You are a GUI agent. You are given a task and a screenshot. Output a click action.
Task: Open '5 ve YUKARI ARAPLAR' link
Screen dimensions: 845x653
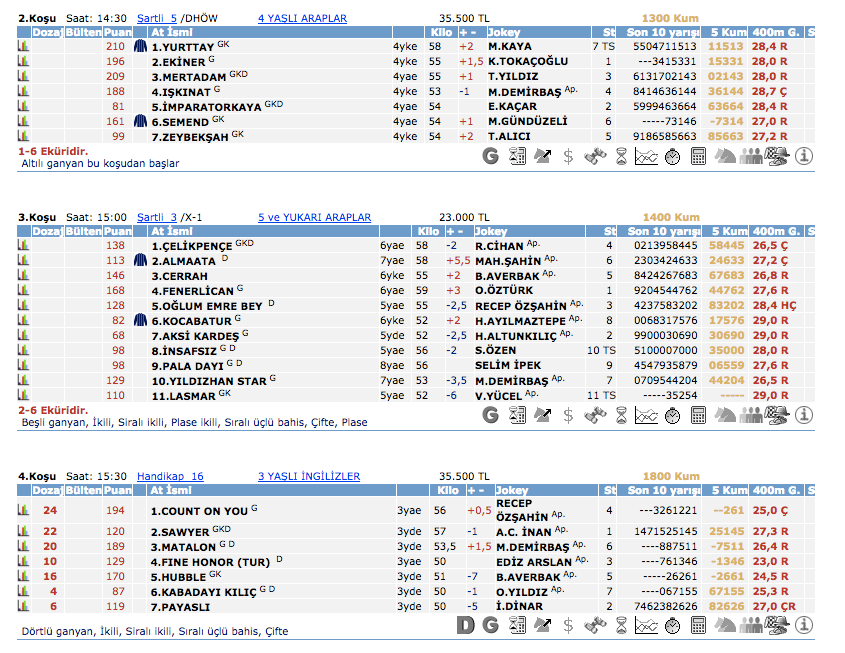point(314,217)
